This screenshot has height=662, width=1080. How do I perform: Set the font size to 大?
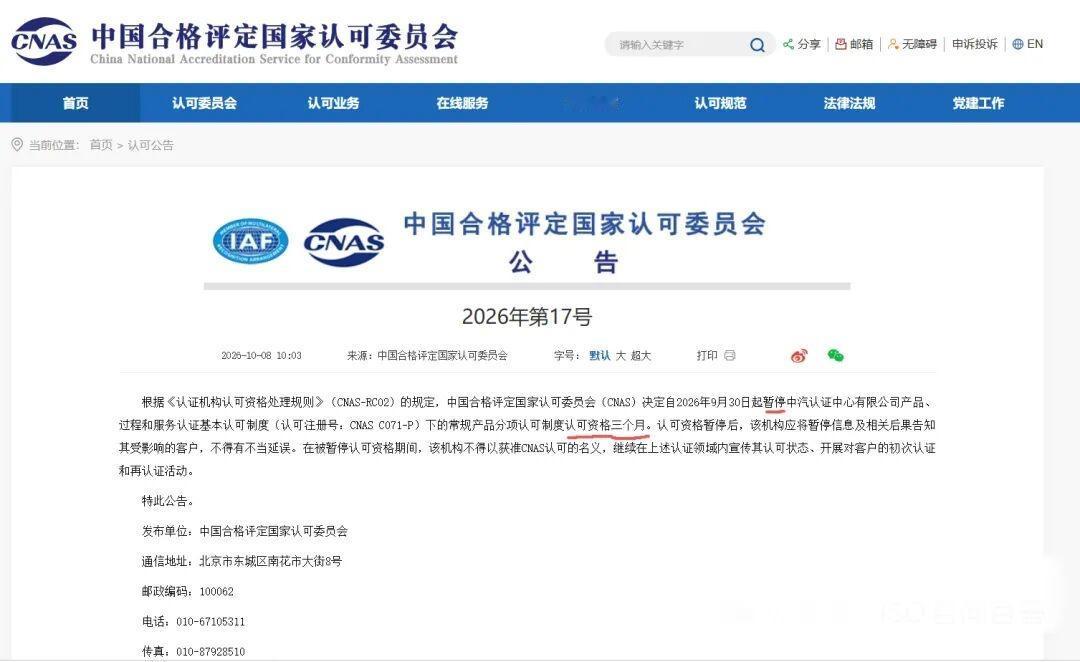(621, 355)
